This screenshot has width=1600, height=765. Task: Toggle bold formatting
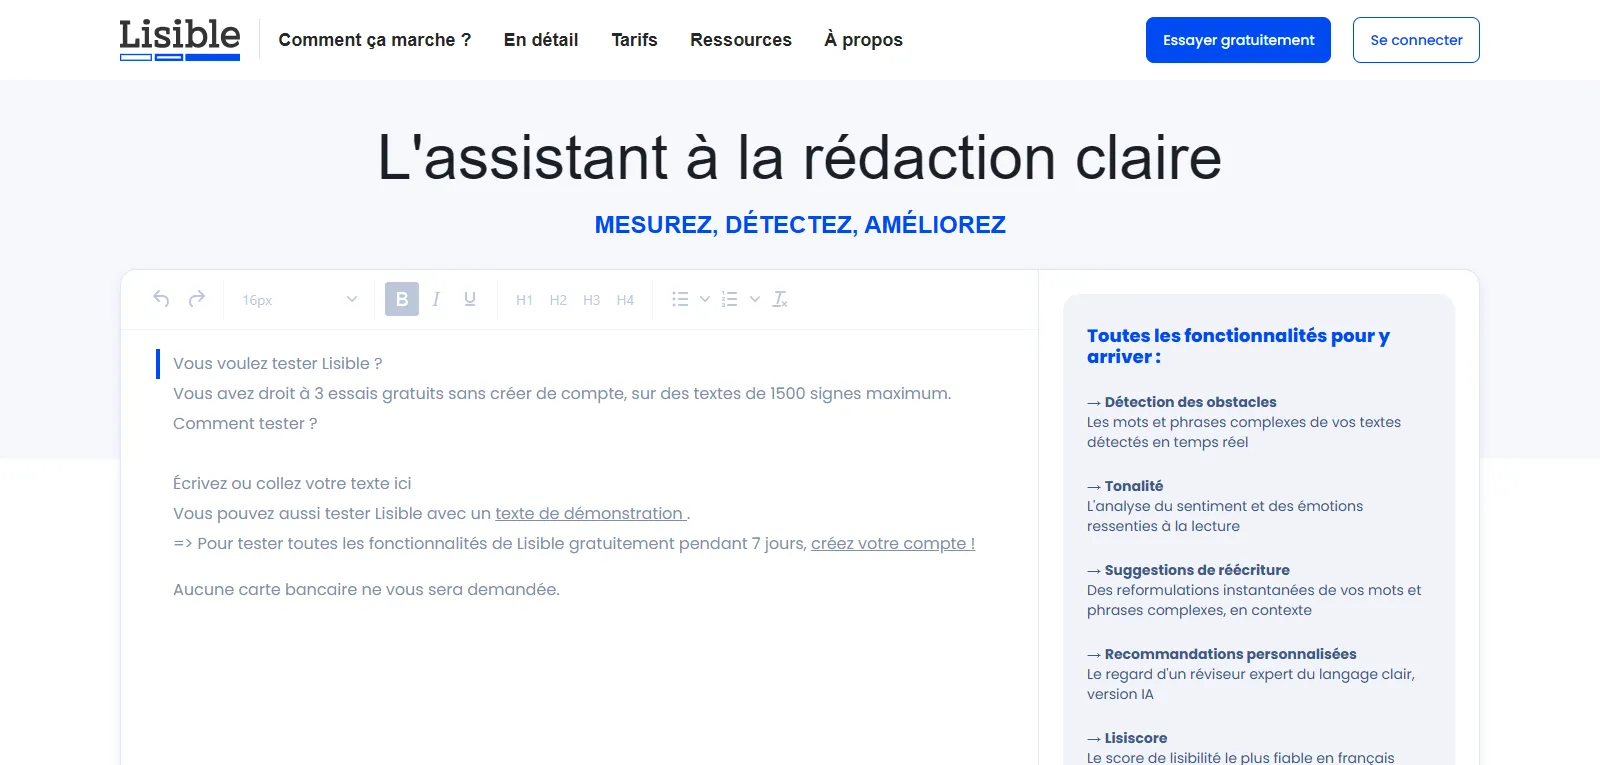(402, 299)
